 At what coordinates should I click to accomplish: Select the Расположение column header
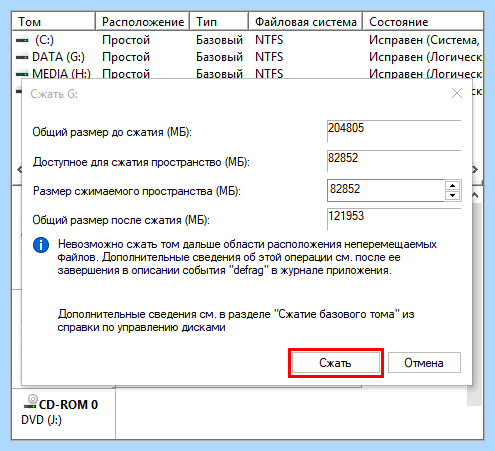tap(143, 22)
